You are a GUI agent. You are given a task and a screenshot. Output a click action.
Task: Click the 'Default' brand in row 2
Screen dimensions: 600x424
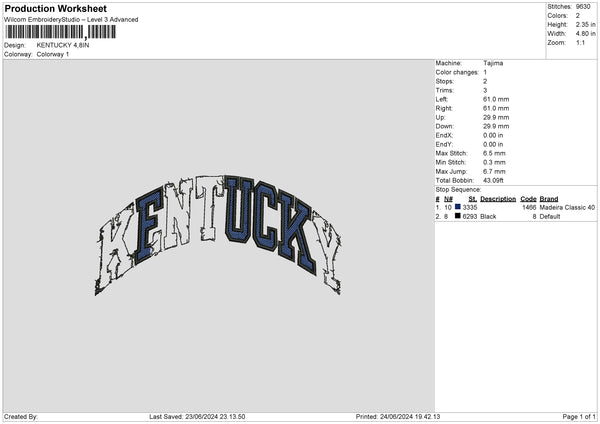pyautogui.click(x=550, y=217)
